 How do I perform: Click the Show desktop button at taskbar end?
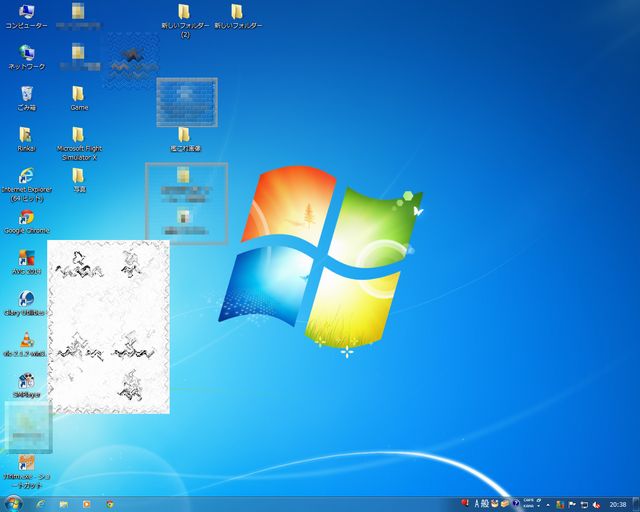(636, 504)
